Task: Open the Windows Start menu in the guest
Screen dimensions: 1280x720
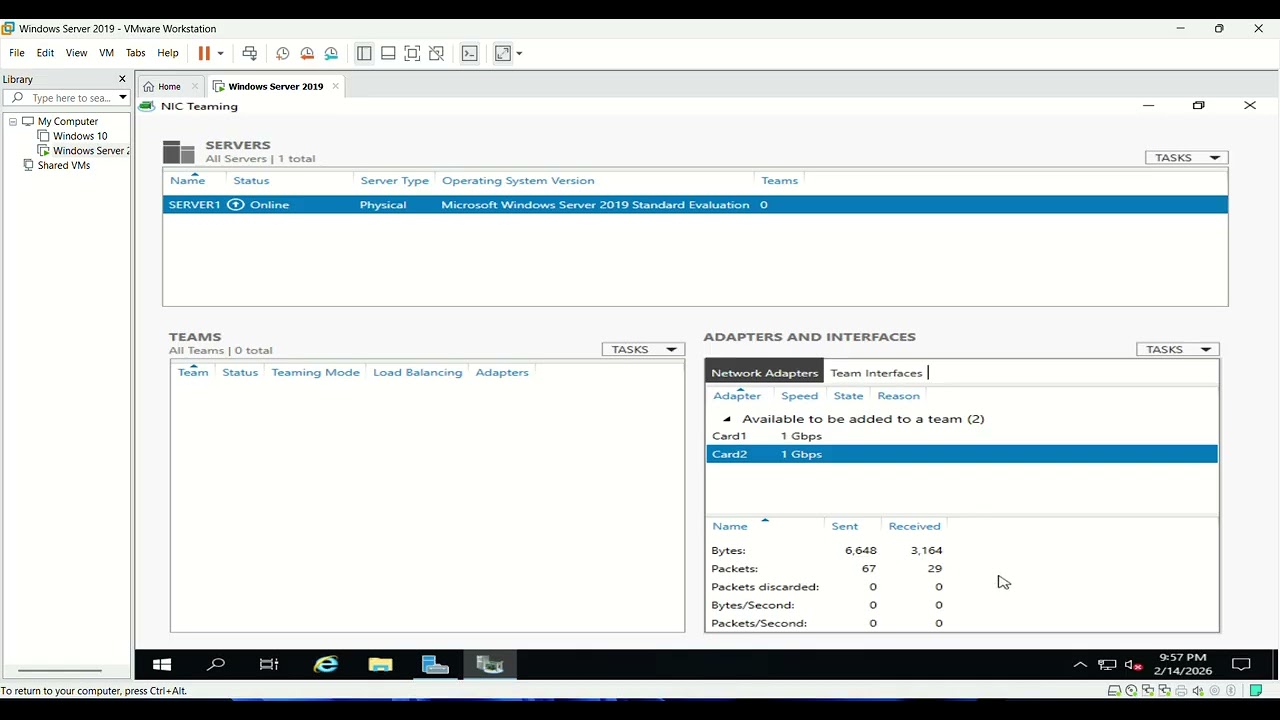Action: pyautogui.click(x=162, y=664)
